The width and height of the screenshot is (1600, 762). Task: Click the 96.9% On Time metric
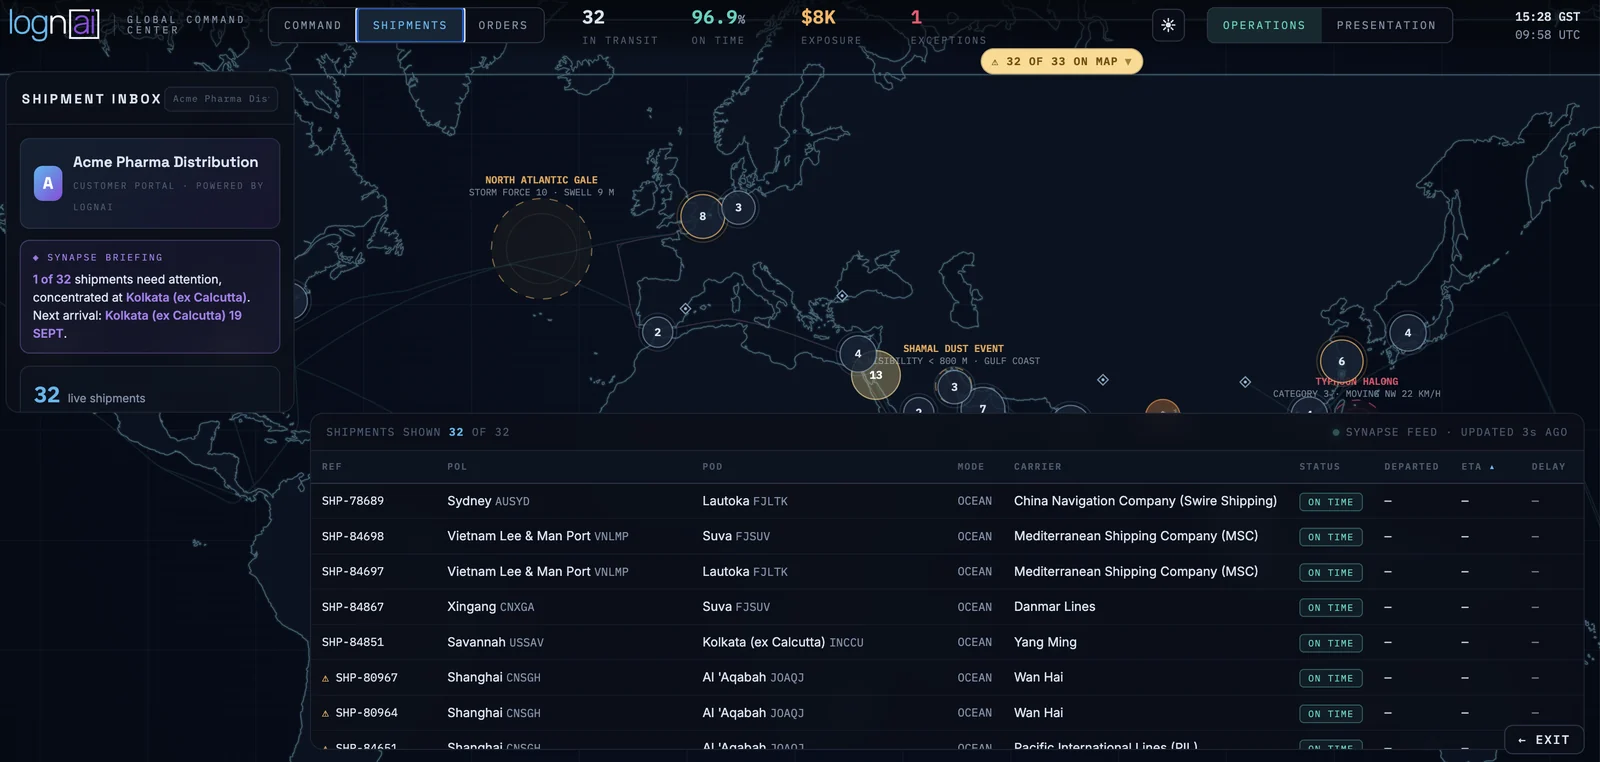tap(718, 27)
